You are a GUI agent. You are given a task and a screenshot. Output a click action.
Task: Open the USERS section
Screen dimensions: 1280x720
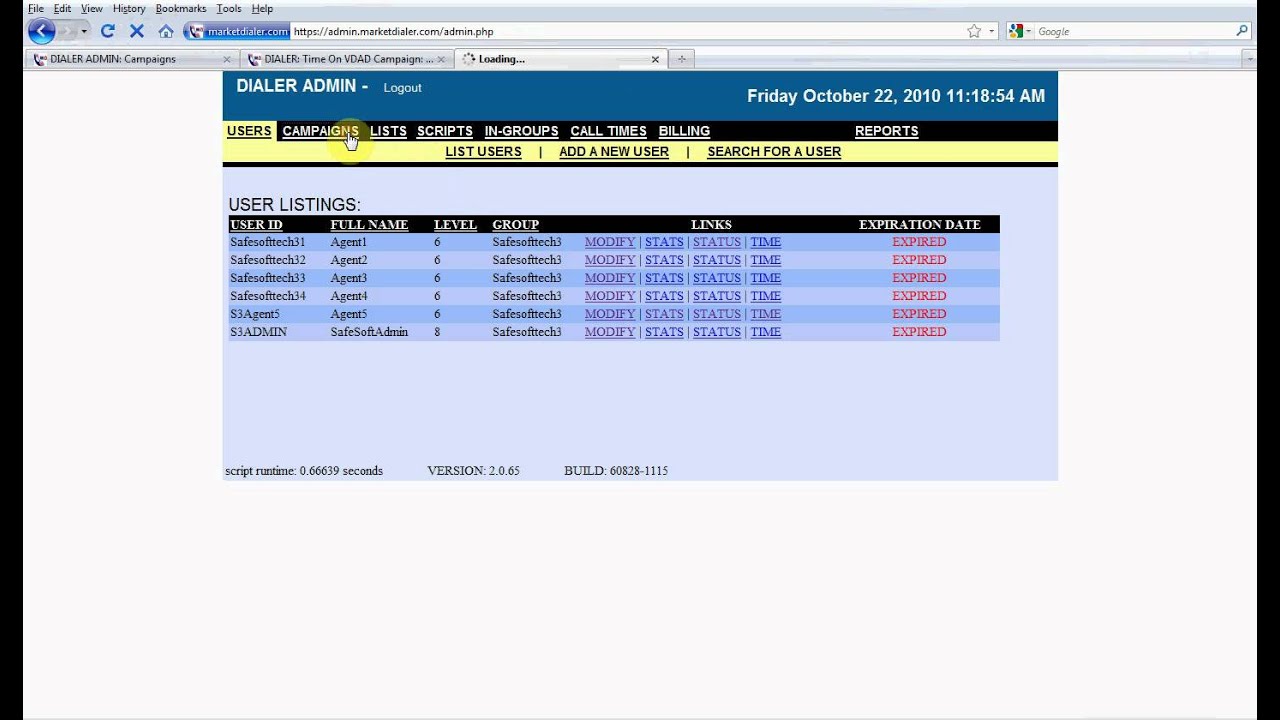(x=249, y=131)
